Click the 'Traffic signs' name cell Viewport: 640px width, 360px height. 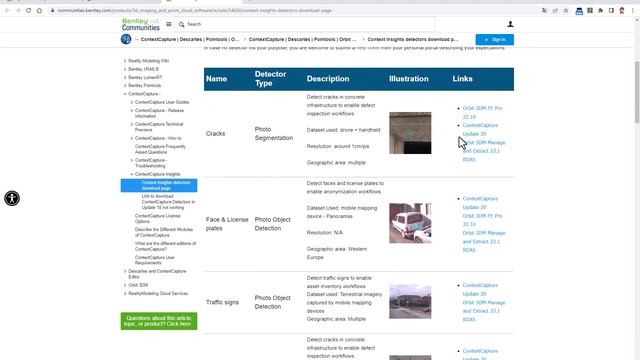coord(222,302)
